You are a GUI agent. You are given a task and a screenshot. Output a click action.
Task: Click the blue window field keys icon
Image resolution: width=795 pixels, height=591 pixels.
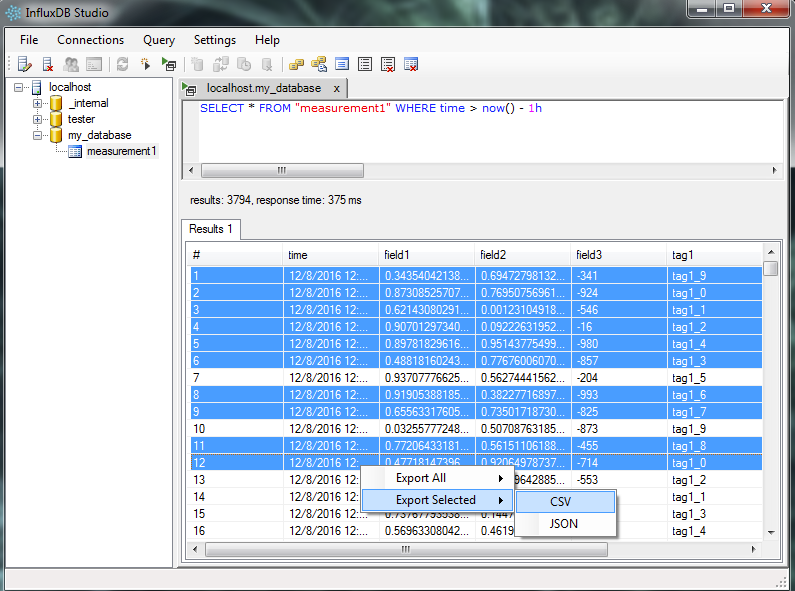pos(342,64)
